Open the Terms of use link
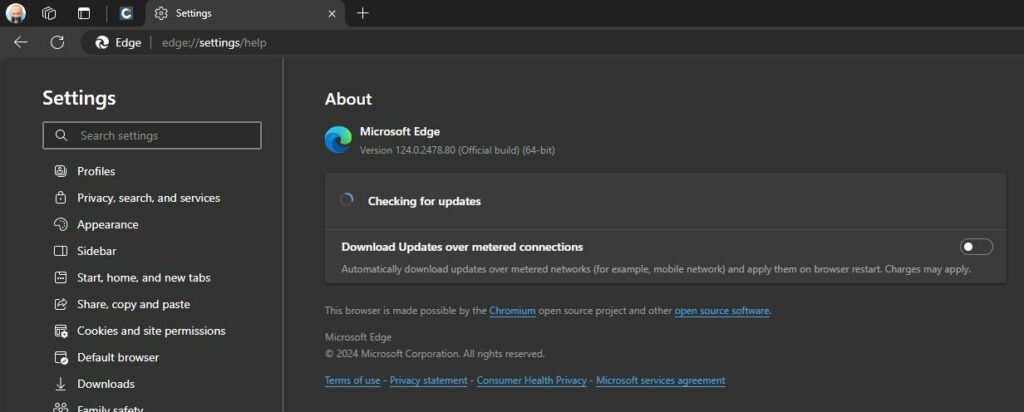 [353, 381]
